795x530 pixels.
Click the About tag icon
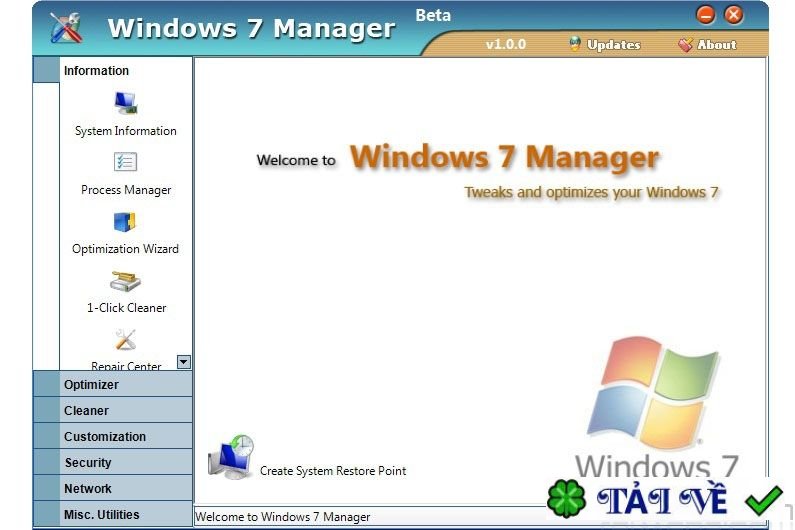pyautogui.click(x=685, y=45)
